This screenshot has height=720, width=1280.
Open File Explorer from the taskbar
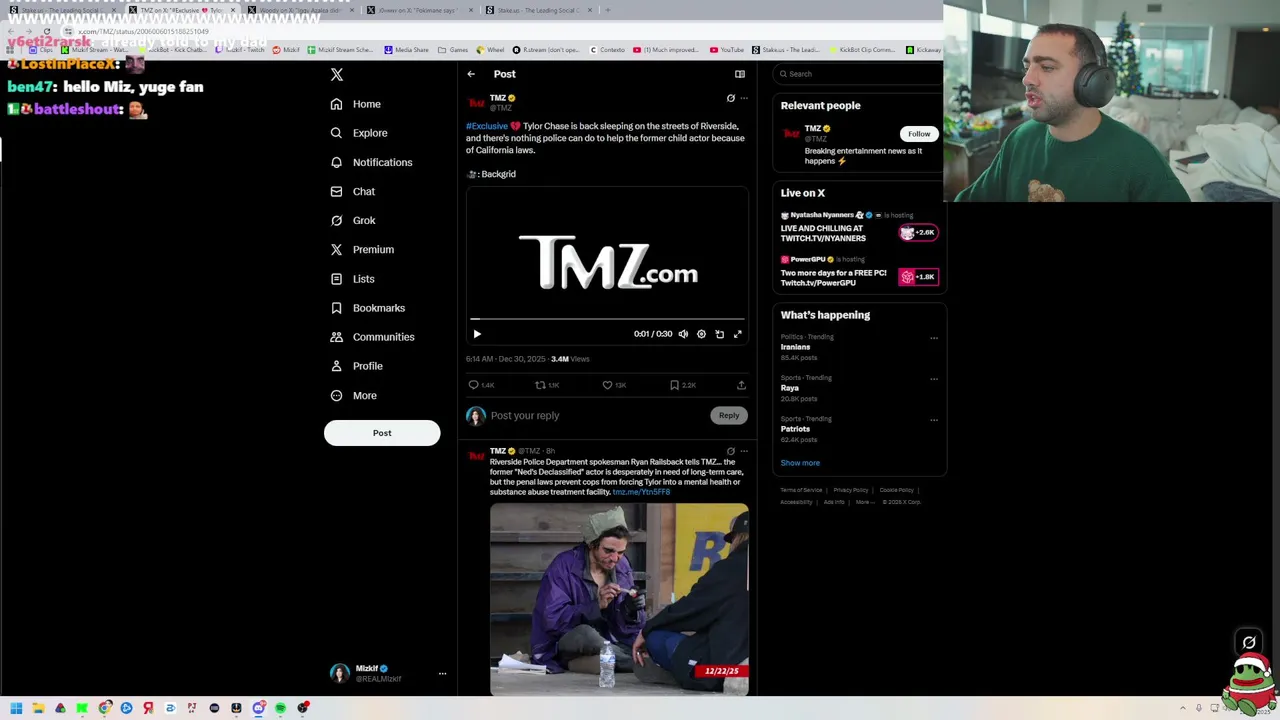tap(38, 708)
